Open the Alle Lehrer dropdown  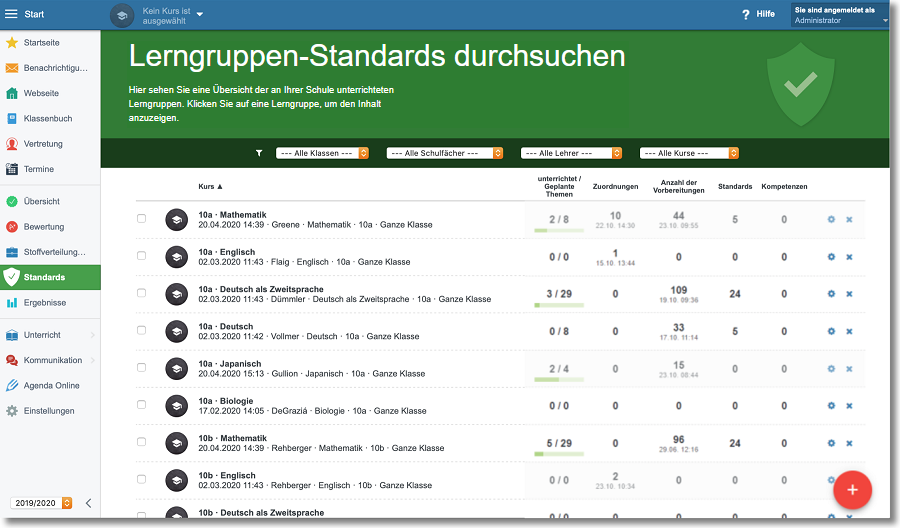click(571, 153)
